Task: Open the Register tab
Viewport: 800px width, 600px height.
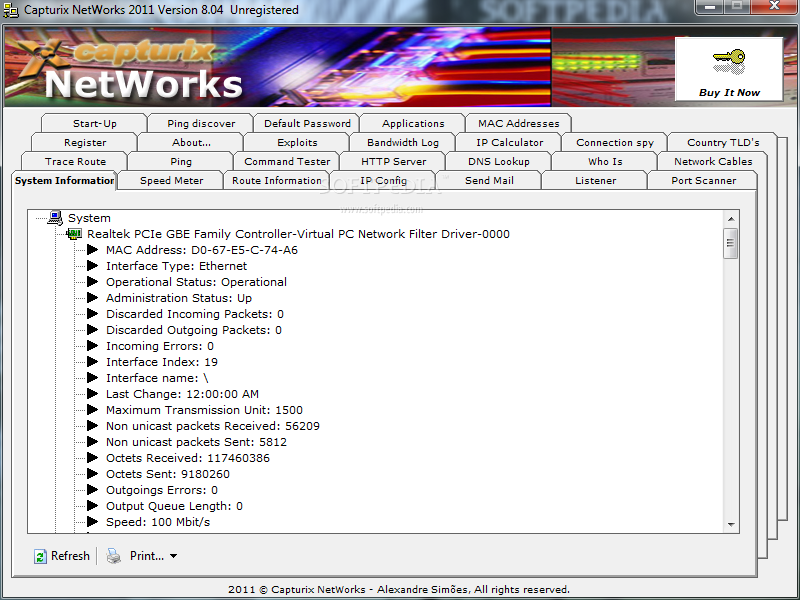Action: point(85,143)
